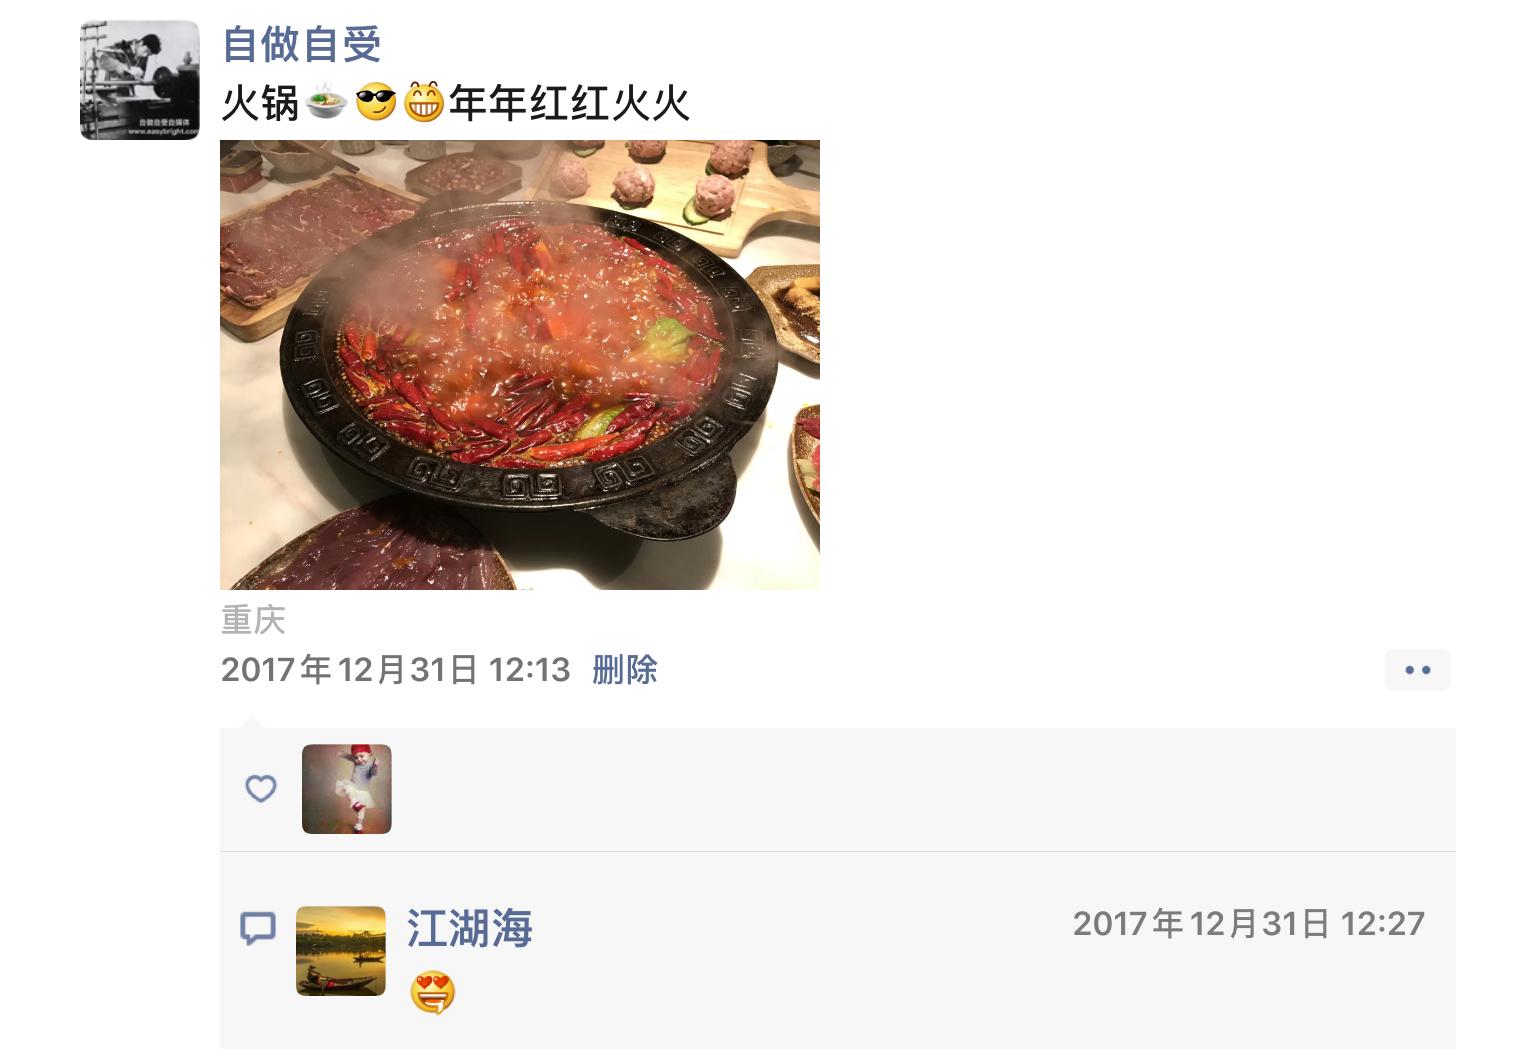Click the comment bubble icon
Viewport: 1536px width, 1049px height.
coord(258,928)
